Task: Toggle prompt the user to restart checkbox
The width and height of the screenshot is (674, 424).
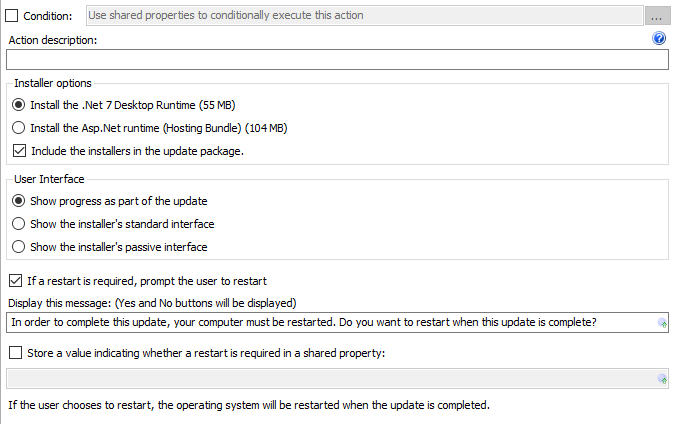Action: 15,281
